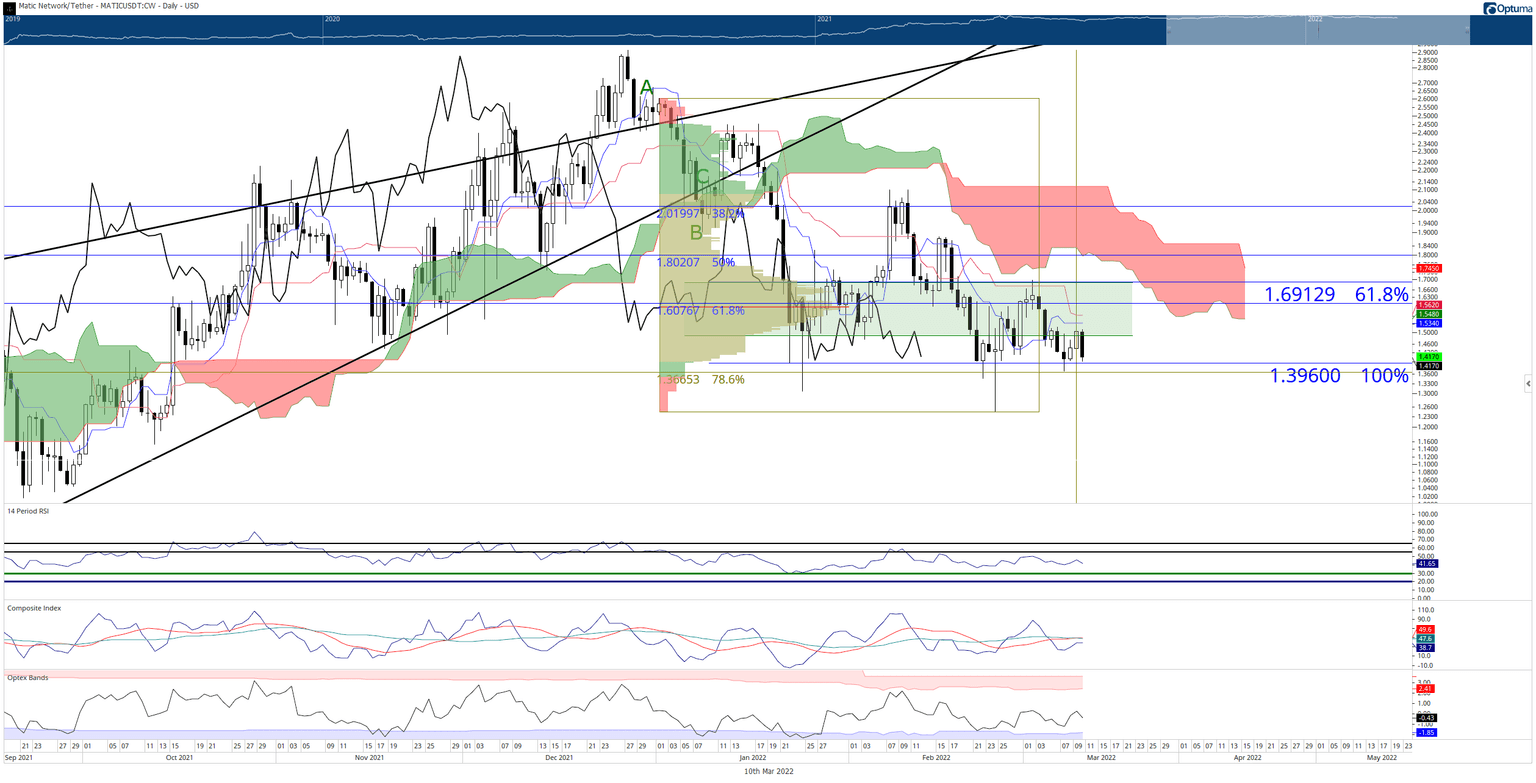Jump to 2022 in the navigator bar
This screenshot has height=783, width=1536.
(1315, 19)
